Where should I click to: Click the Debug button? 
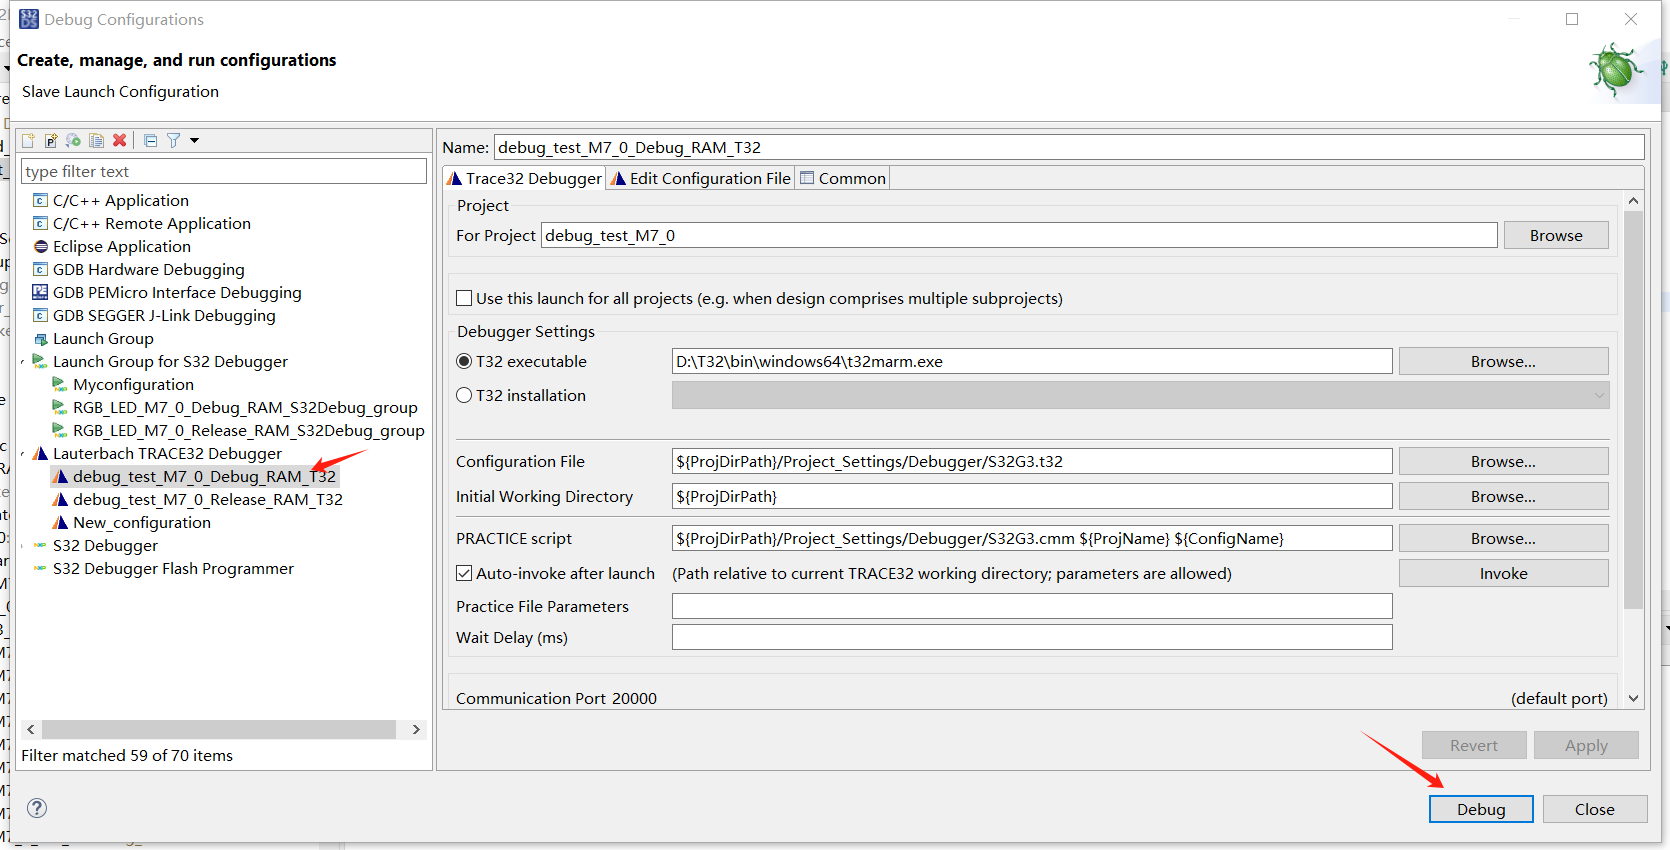(1481, 809)
